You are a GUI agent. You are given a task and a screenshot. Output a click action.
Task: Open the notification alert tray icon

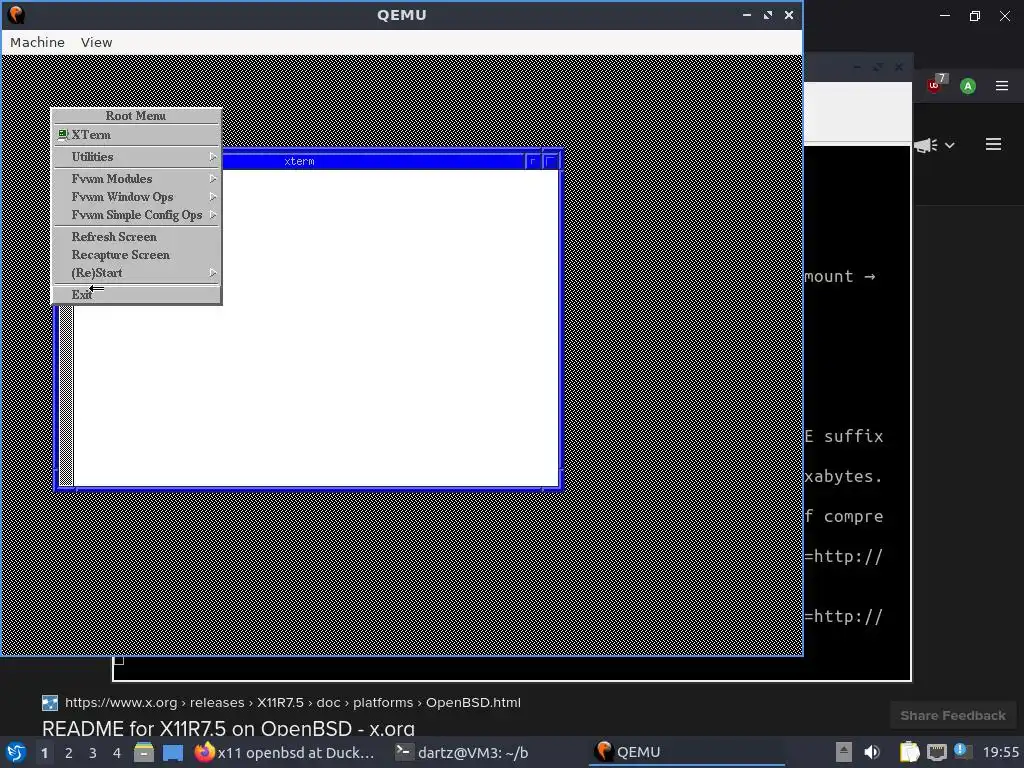coord(963,752)
